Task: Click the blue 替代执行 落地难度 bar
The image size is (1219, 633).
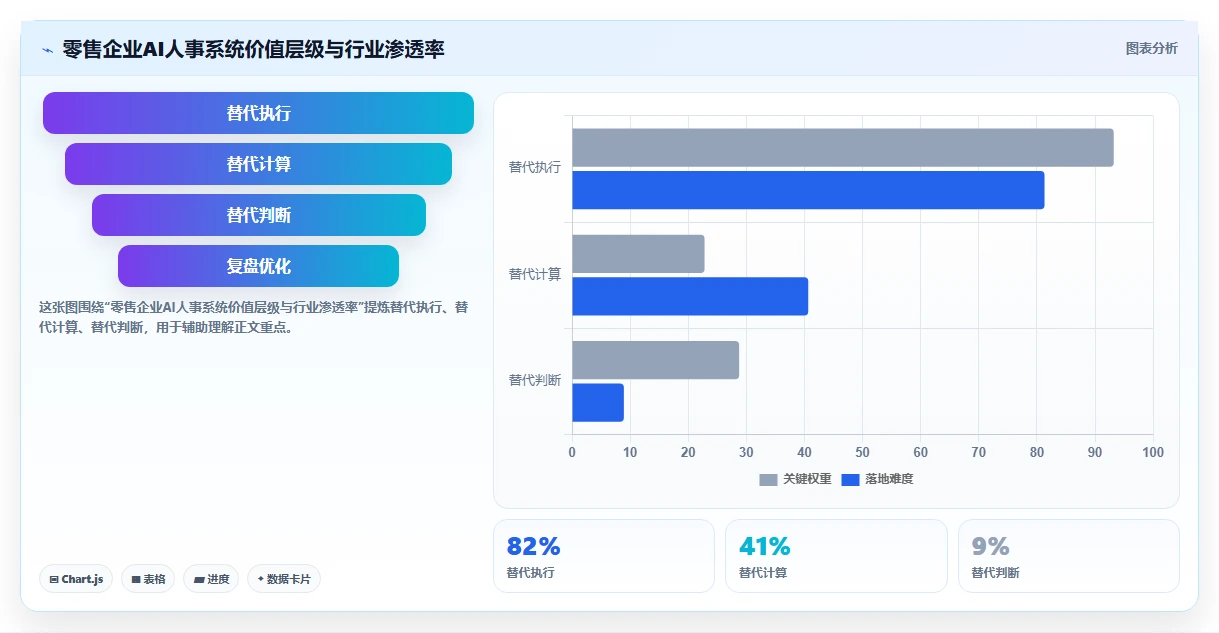Action: pos(808,190)
